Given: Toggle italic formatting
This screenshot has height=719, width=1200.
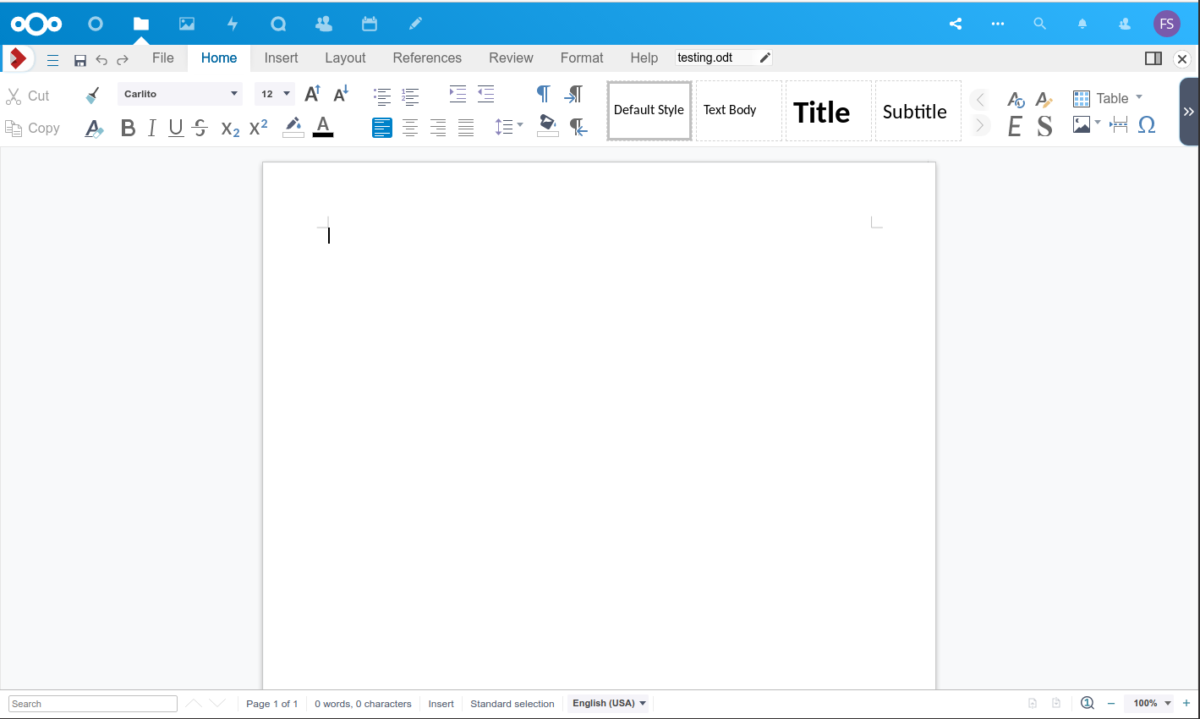Looking at the screenshot, I should click(152, 128).
